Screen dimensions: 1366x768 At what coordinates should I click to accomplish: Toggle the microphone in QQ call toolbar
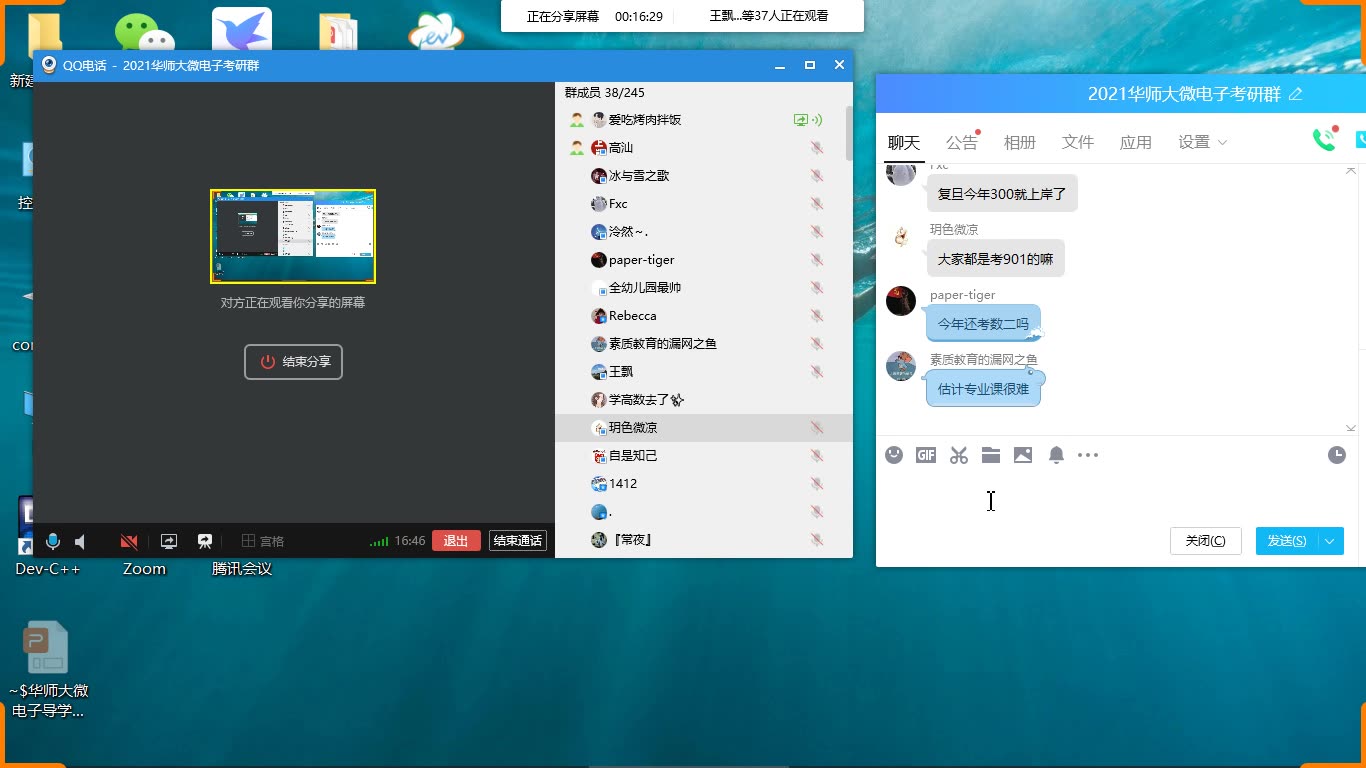53,541
